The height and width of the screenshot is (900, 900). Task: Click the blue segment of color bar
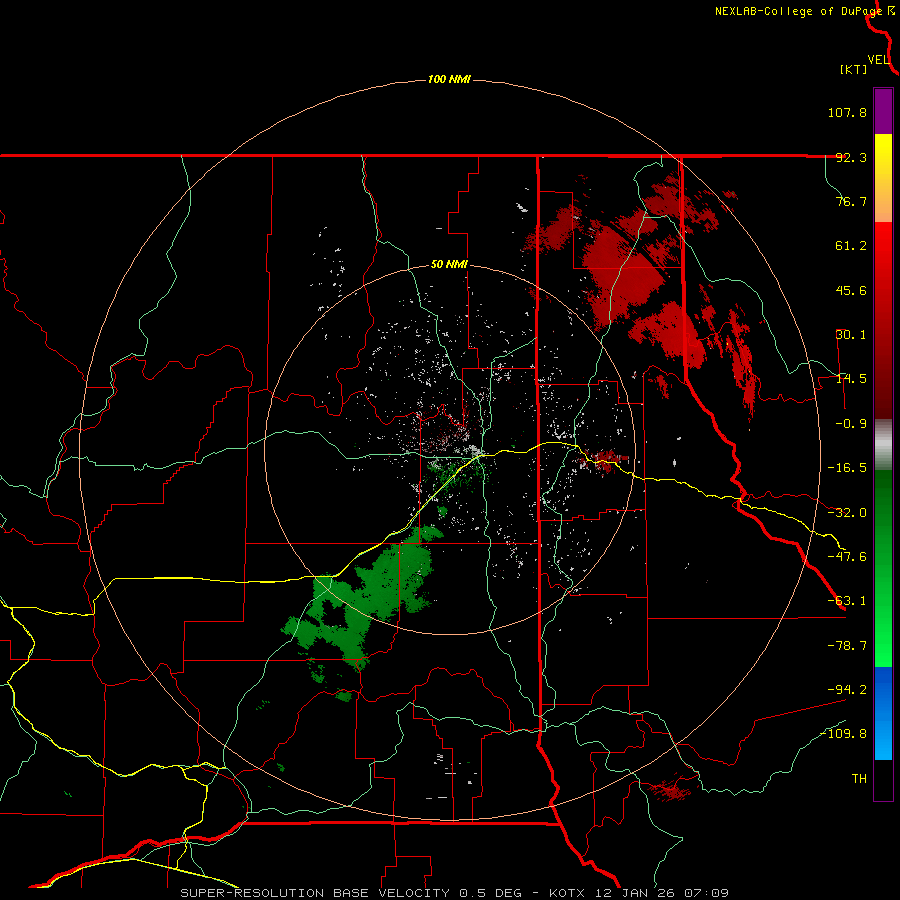[883, 713]
